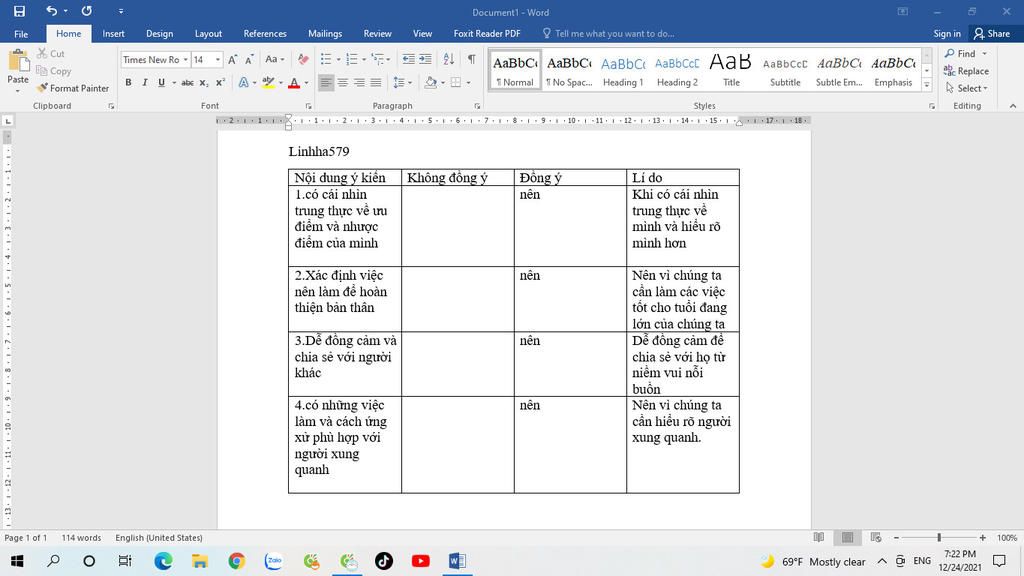
Task: Switch to the References tab
Action: click(265, 34)
